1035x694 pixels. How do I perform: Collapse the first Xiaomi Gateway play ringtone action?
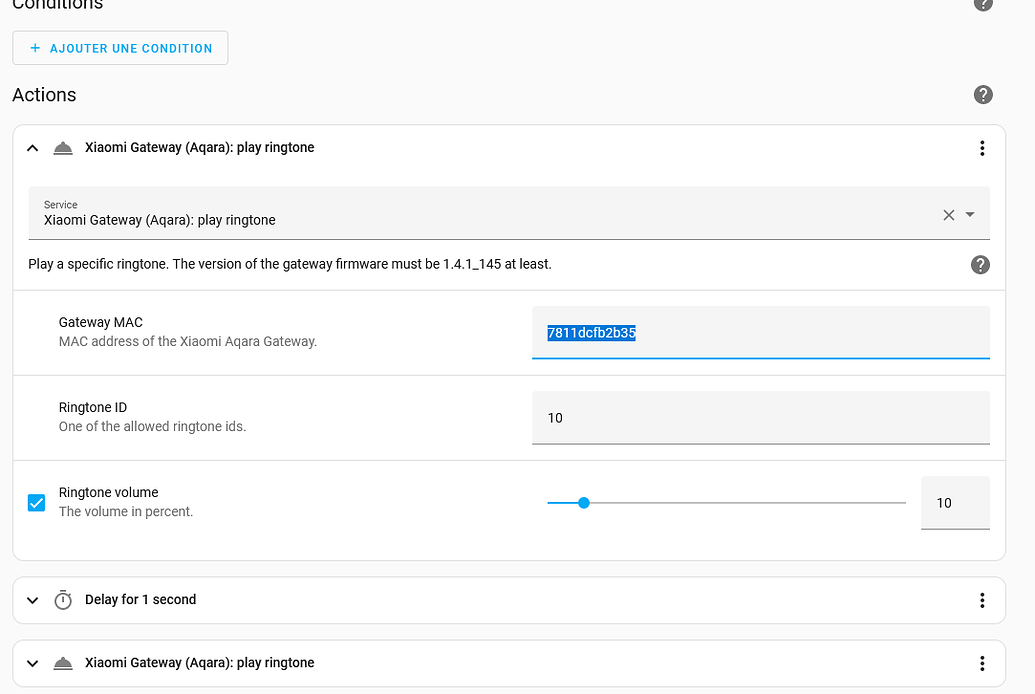[32, 148]
